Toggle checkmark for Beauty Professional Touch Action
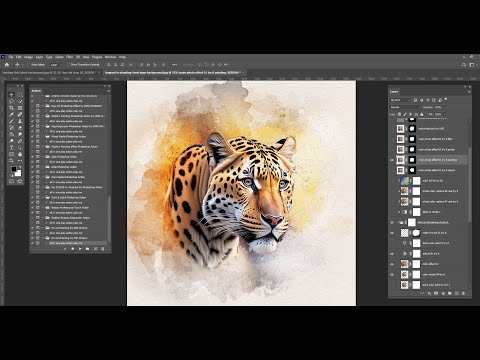Screen dimensions: 480x360 click(x=32, y=207)
